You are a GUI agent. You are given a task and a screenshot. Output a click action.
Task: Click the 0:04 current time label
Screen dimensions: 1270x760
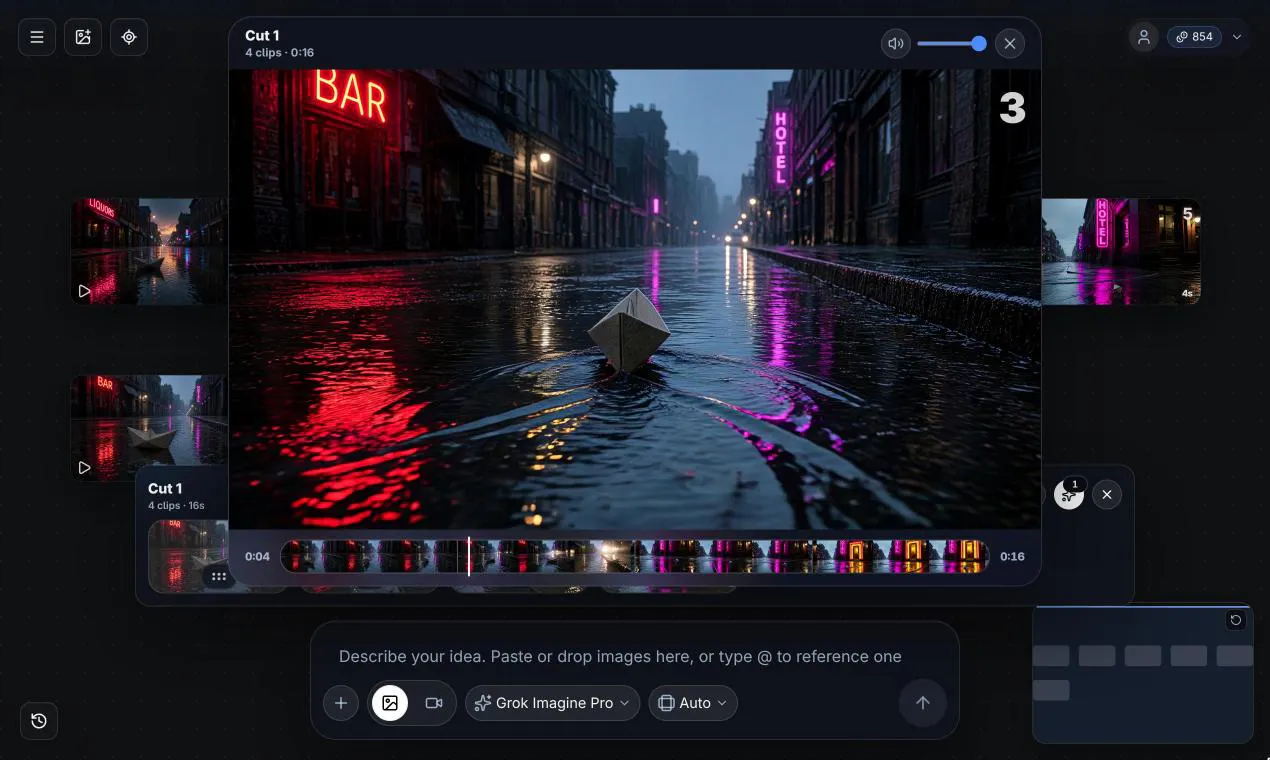(x=257, y=557)
